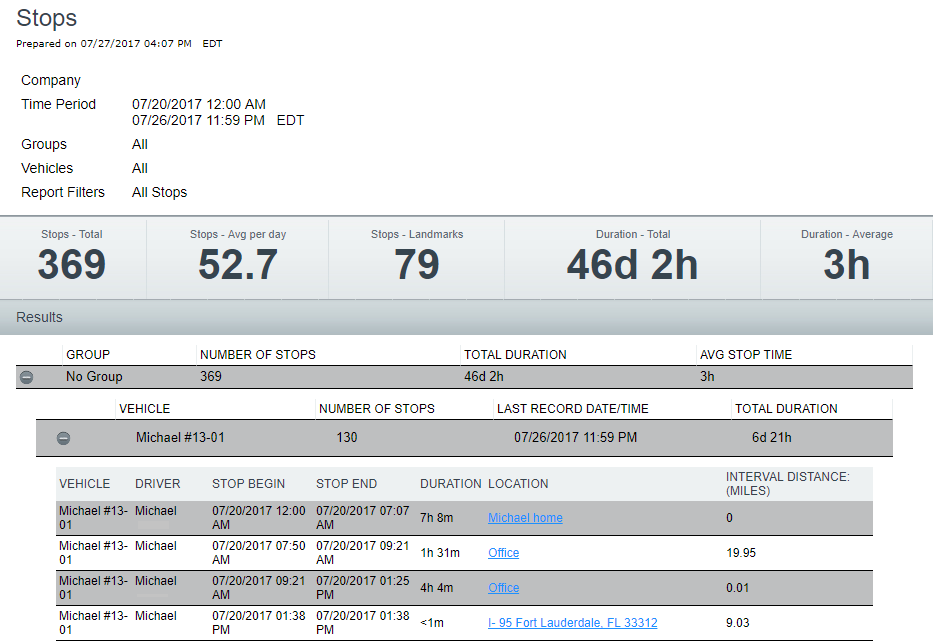
Task: Click the 6d 21h total duration value
Action: coord(772,437)
